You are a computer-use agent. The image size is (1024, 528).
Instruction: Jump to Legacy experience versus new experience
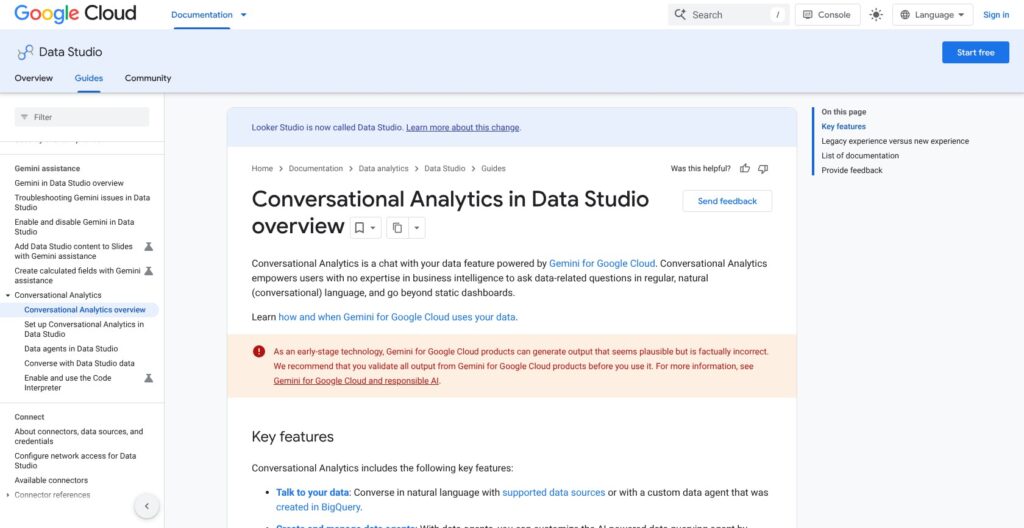(895, 141)
